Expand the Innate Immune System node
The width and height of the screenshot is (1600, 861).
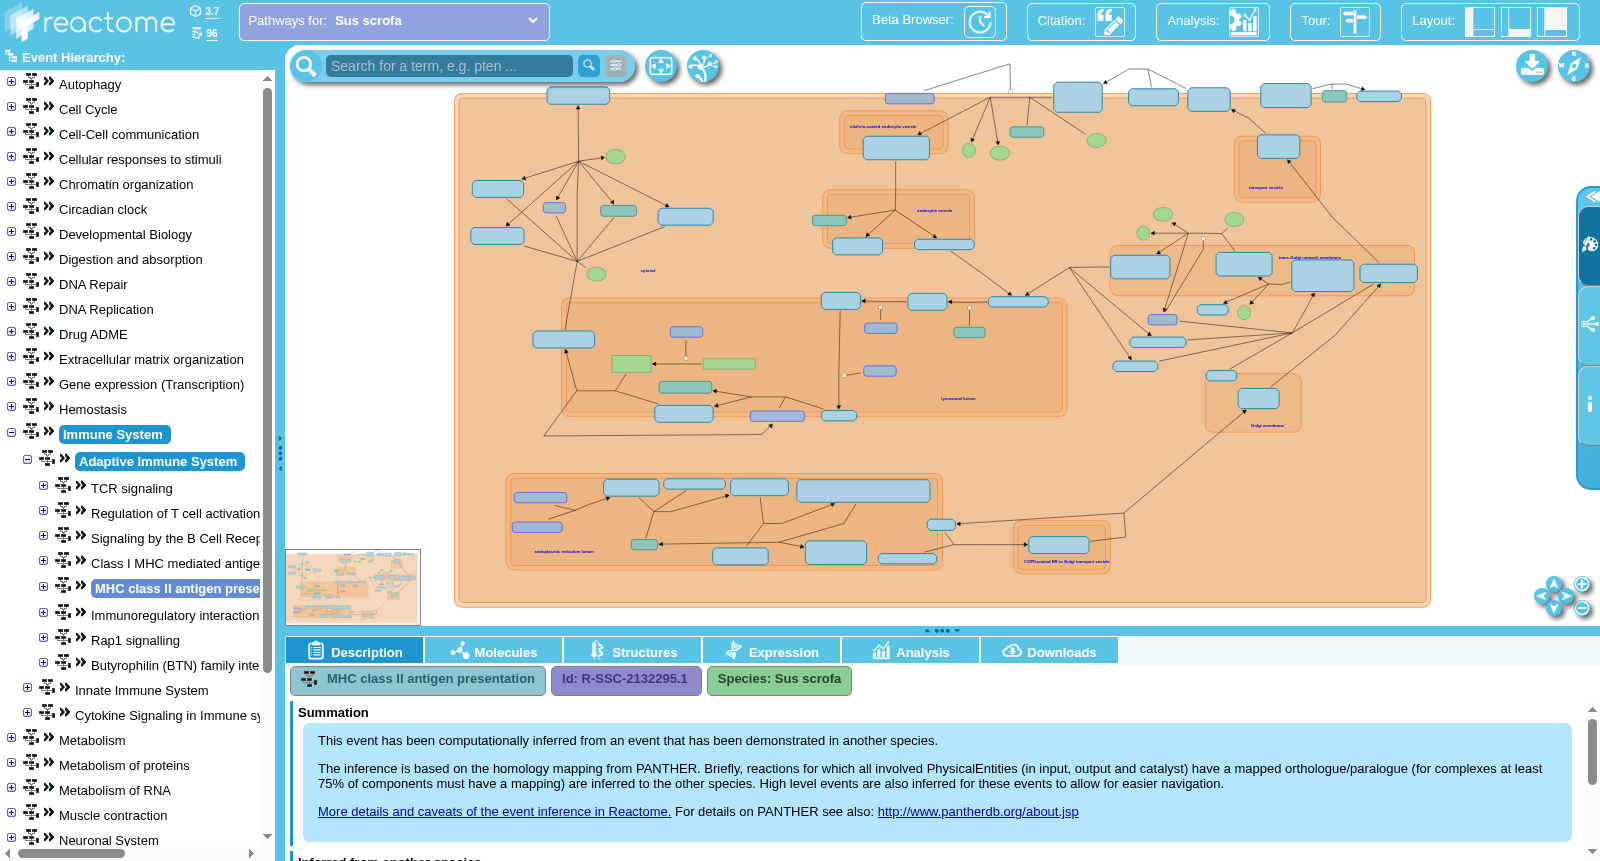click(x=27, y=688)
